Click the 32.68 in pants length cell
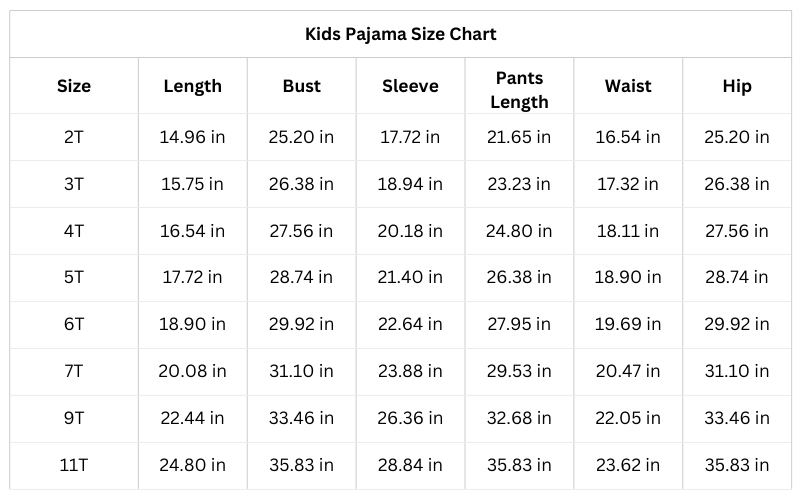Image resolution: width=800 pixels, height=500 pixels. pyautogui.click(x=519, y=418)
